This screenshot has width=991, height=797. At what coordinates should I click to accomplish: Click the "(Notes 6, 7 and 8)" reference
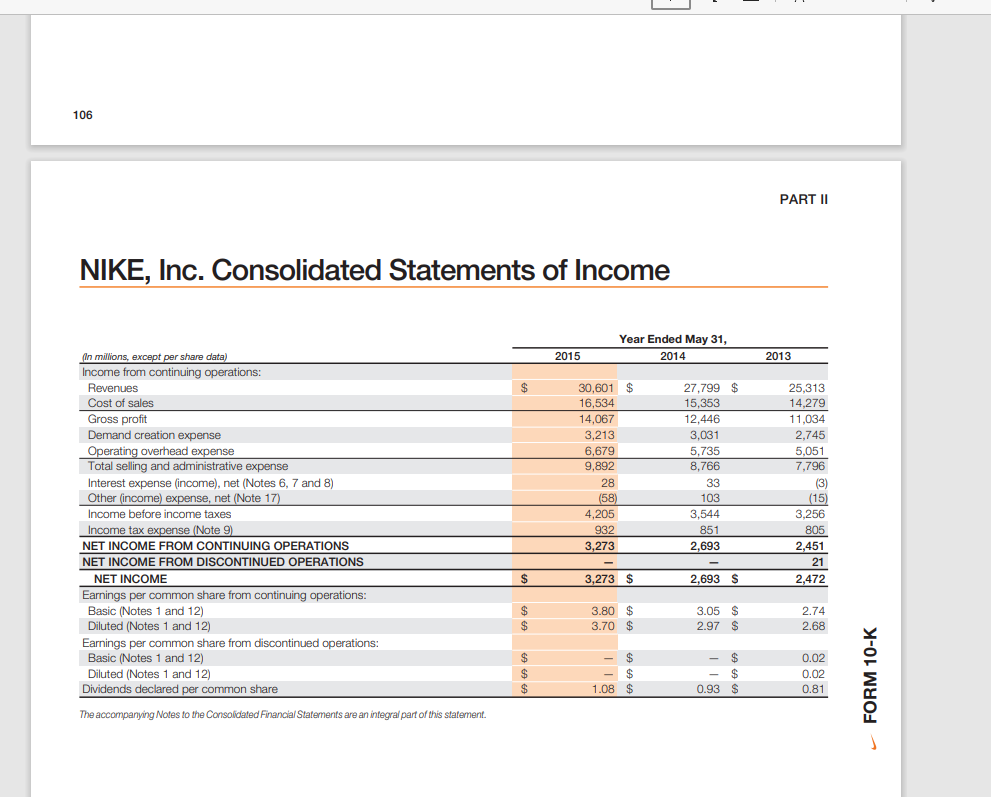point(286,482)
